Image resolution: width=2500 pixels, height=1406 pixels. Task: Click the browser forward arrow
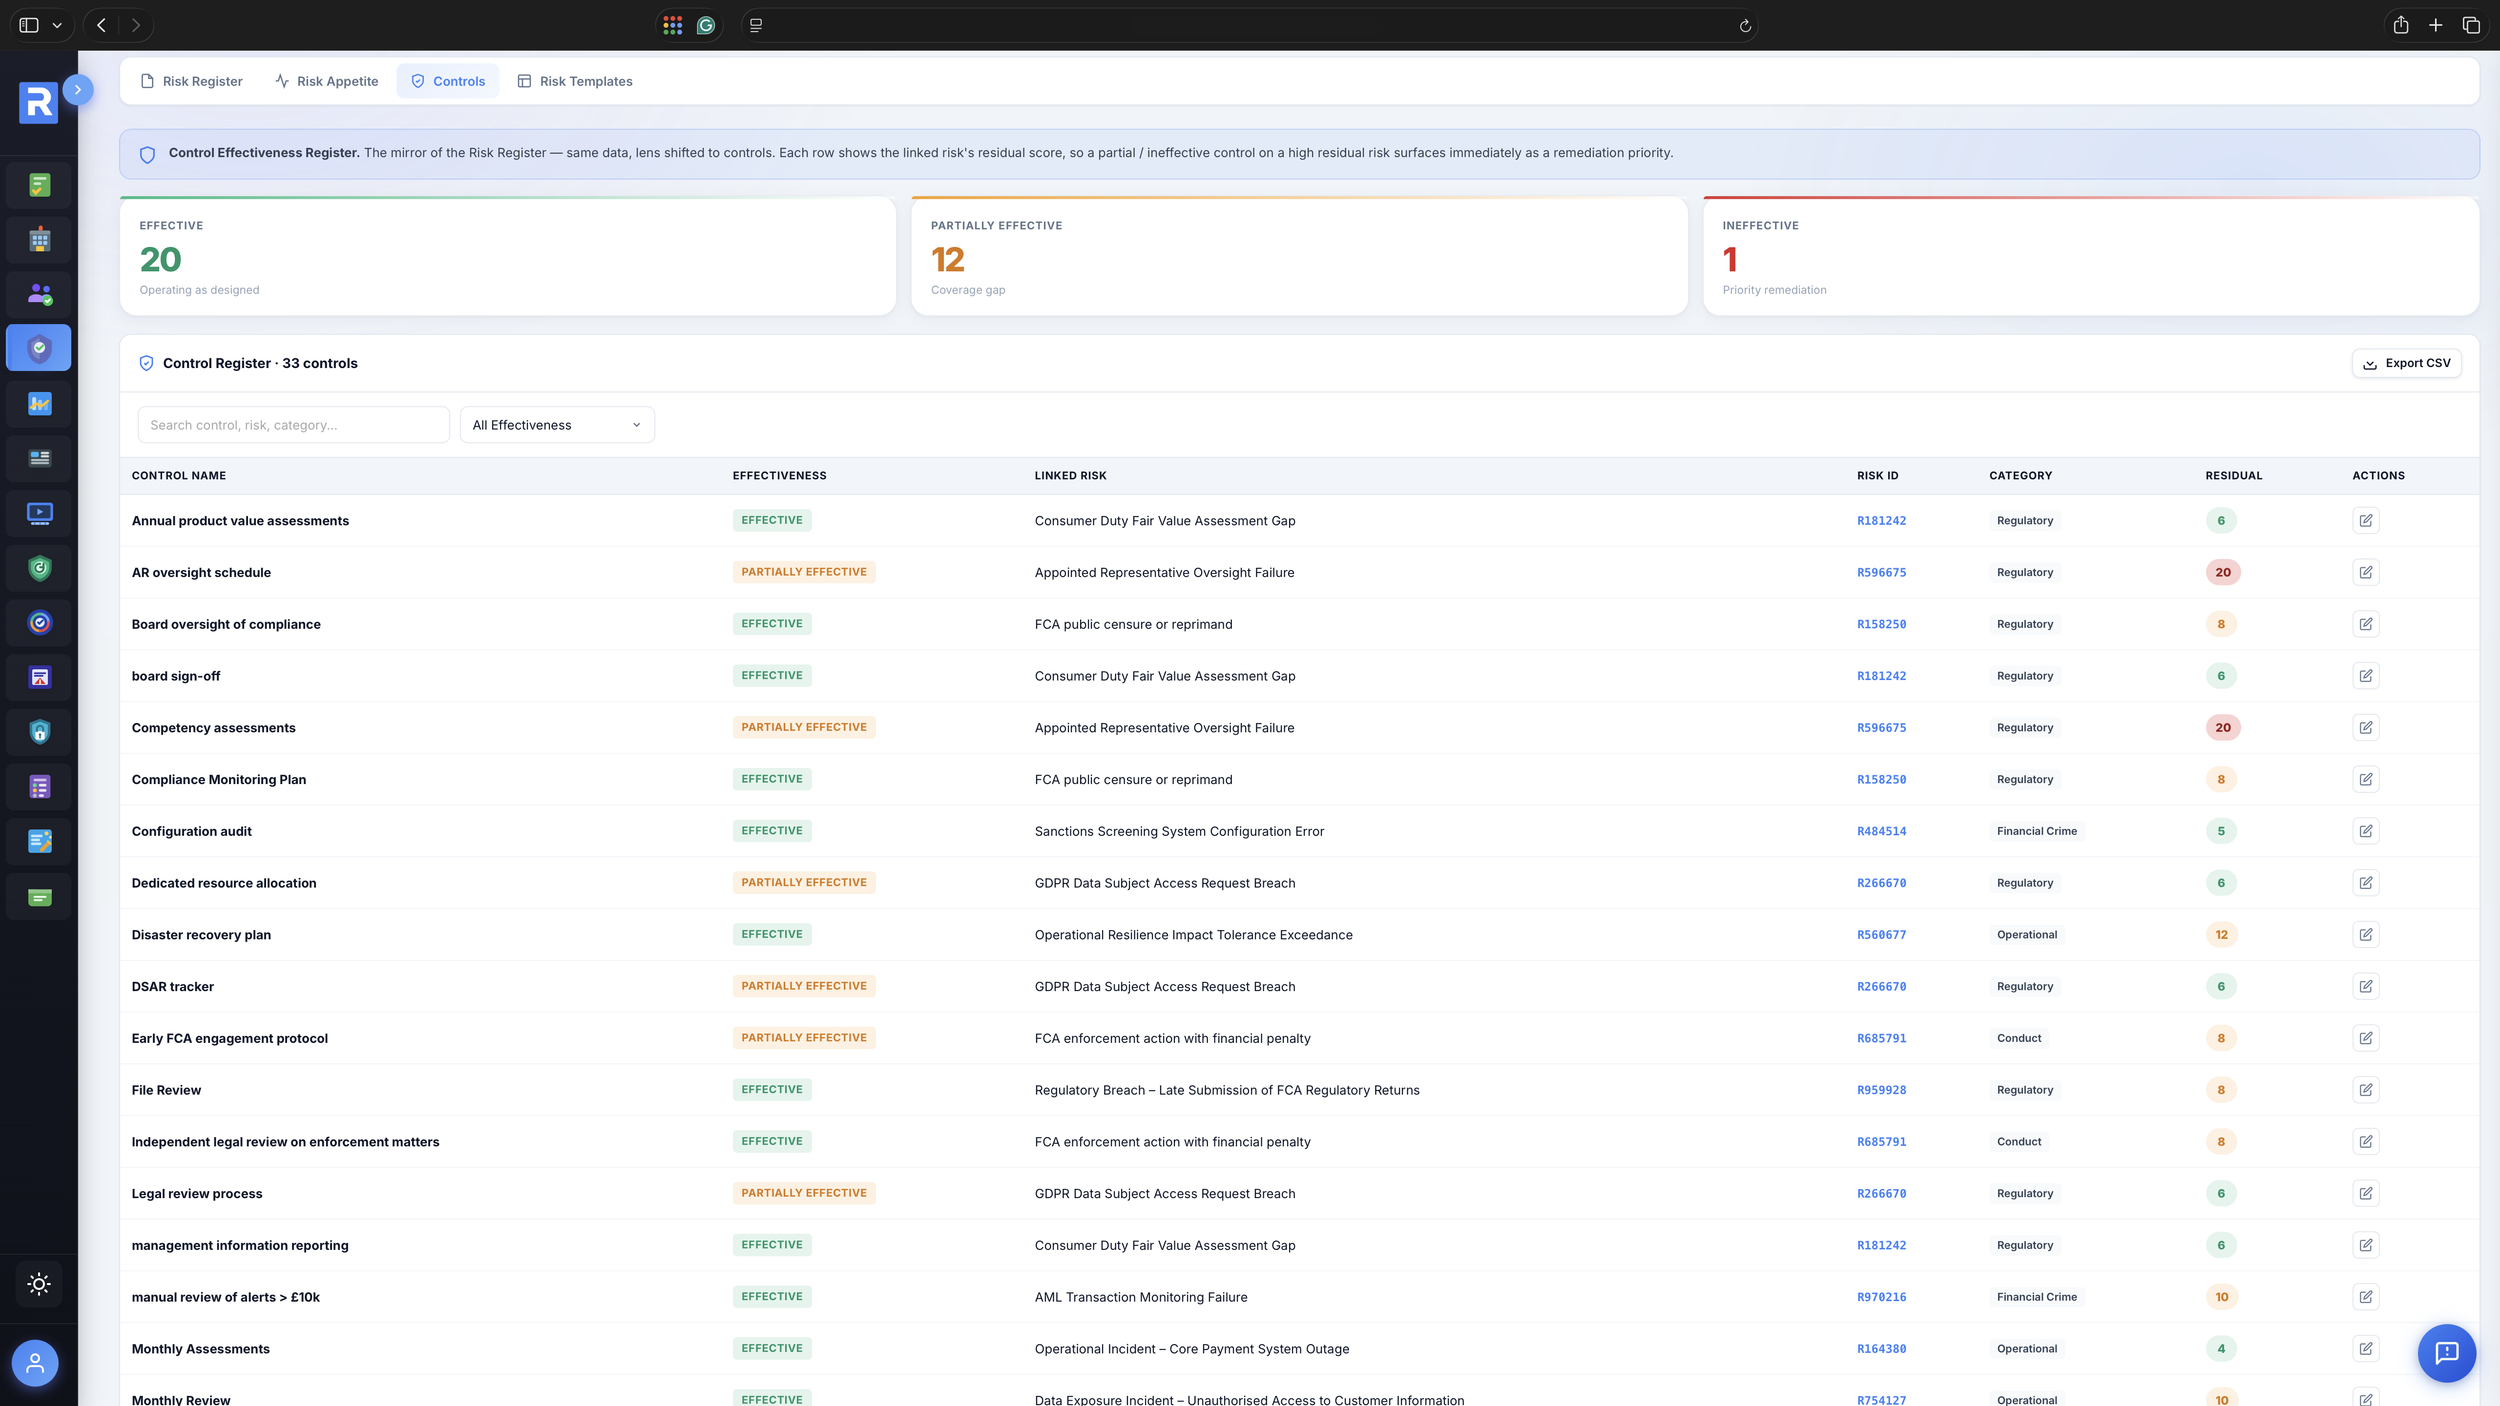tap(136, 25)
